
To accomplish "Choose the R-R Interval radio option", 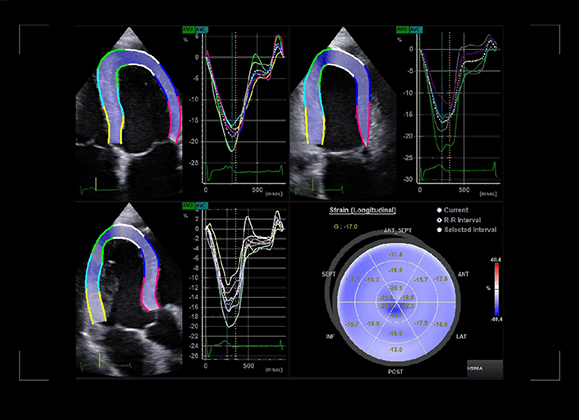I will point(439,220).
